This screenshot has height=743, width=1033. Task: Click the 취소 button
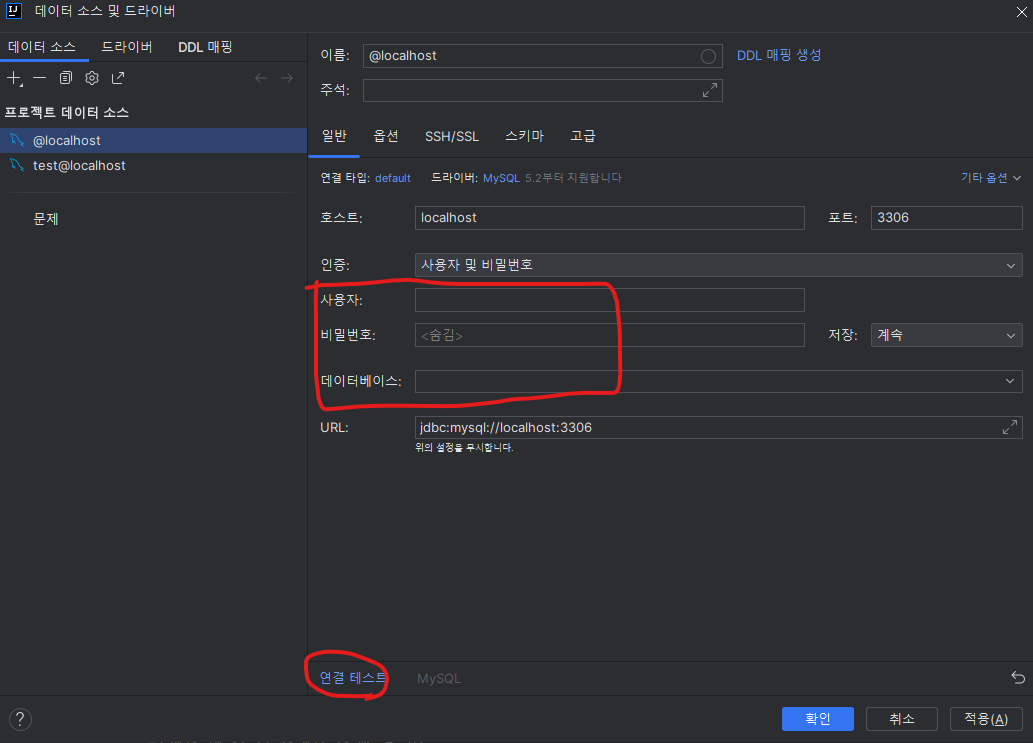(x=902, y=719)
